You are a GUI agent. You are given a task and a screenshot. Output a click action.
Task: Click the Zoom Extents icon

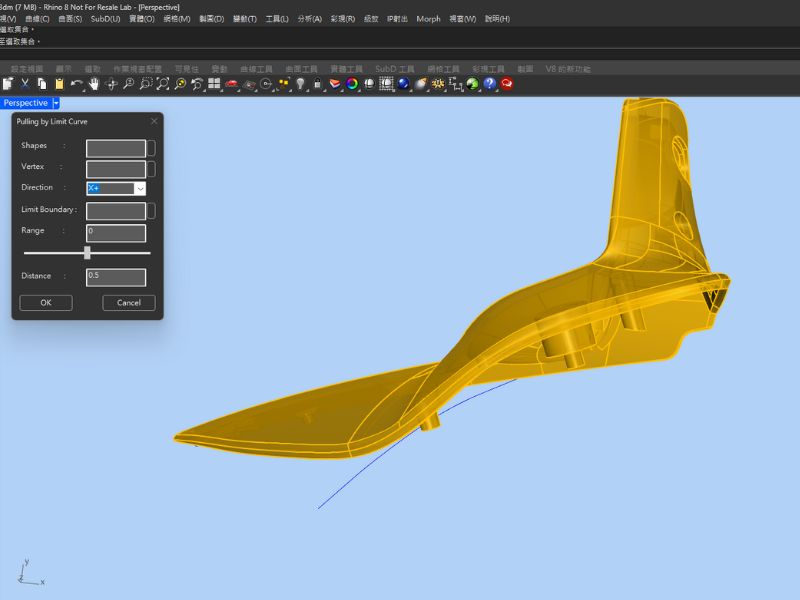tap(162, 84)
